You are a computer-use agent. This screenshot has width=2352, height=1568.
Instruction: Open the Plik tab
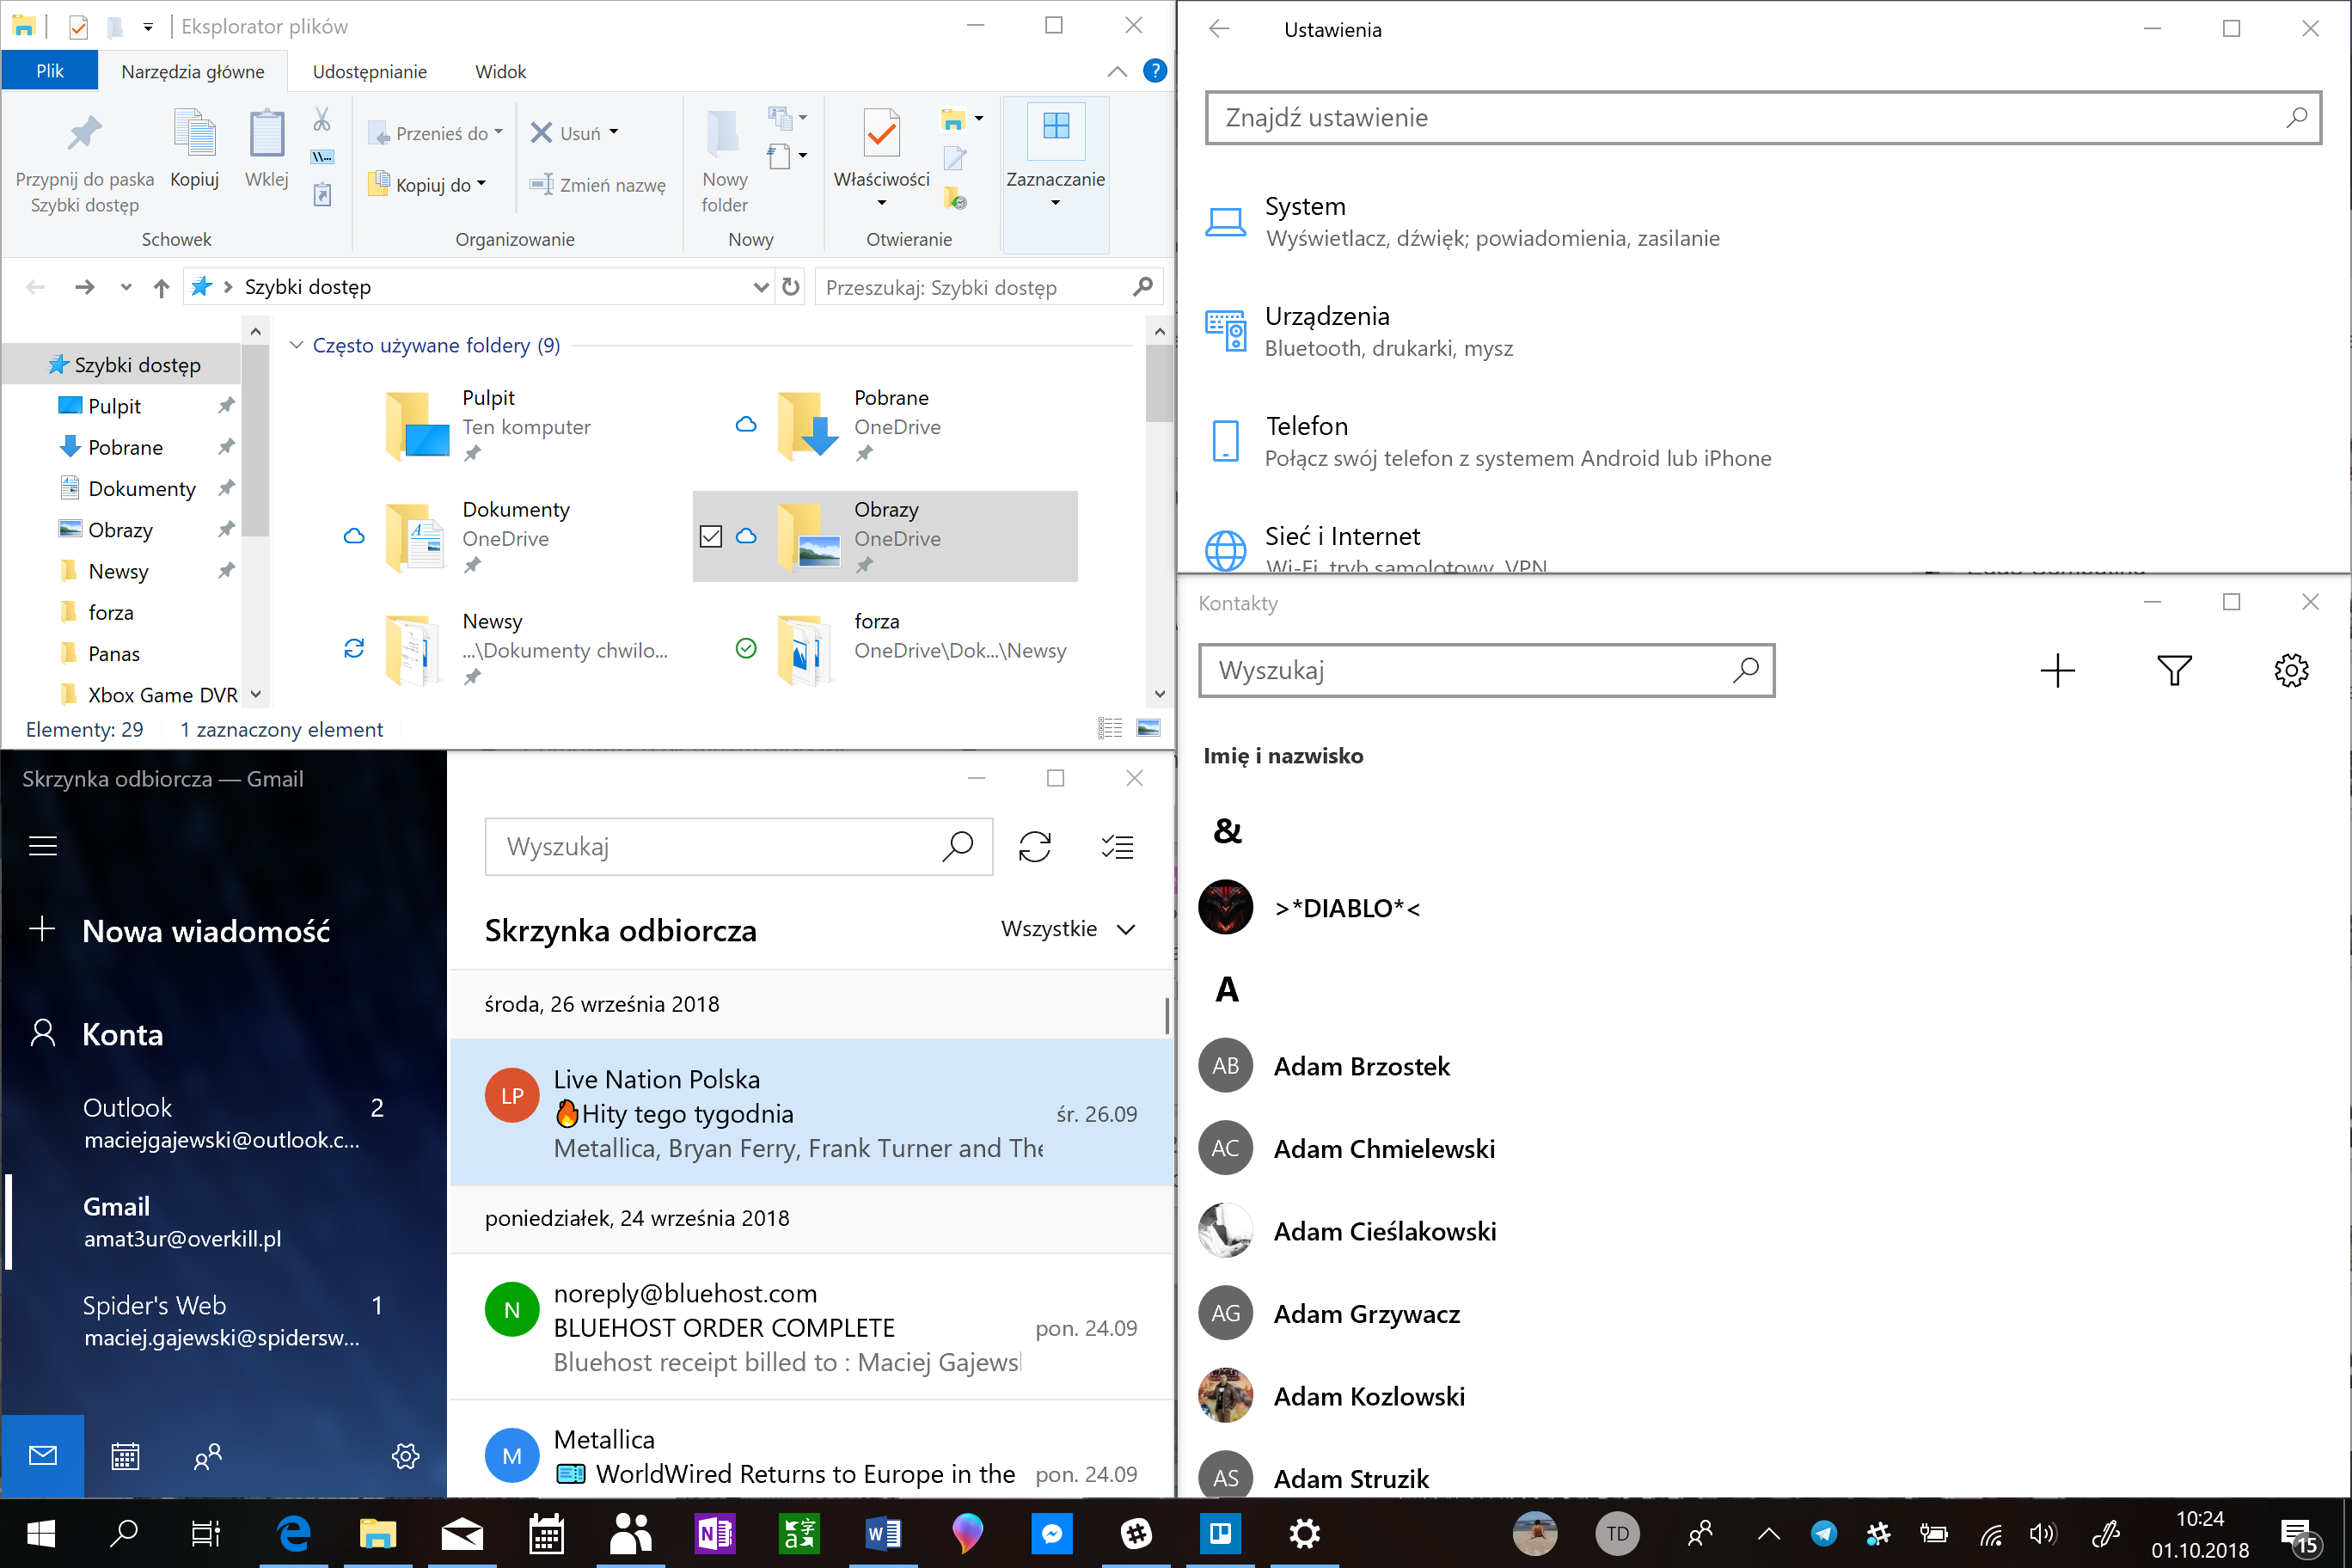pyautogui.click(x=50, y=71)
